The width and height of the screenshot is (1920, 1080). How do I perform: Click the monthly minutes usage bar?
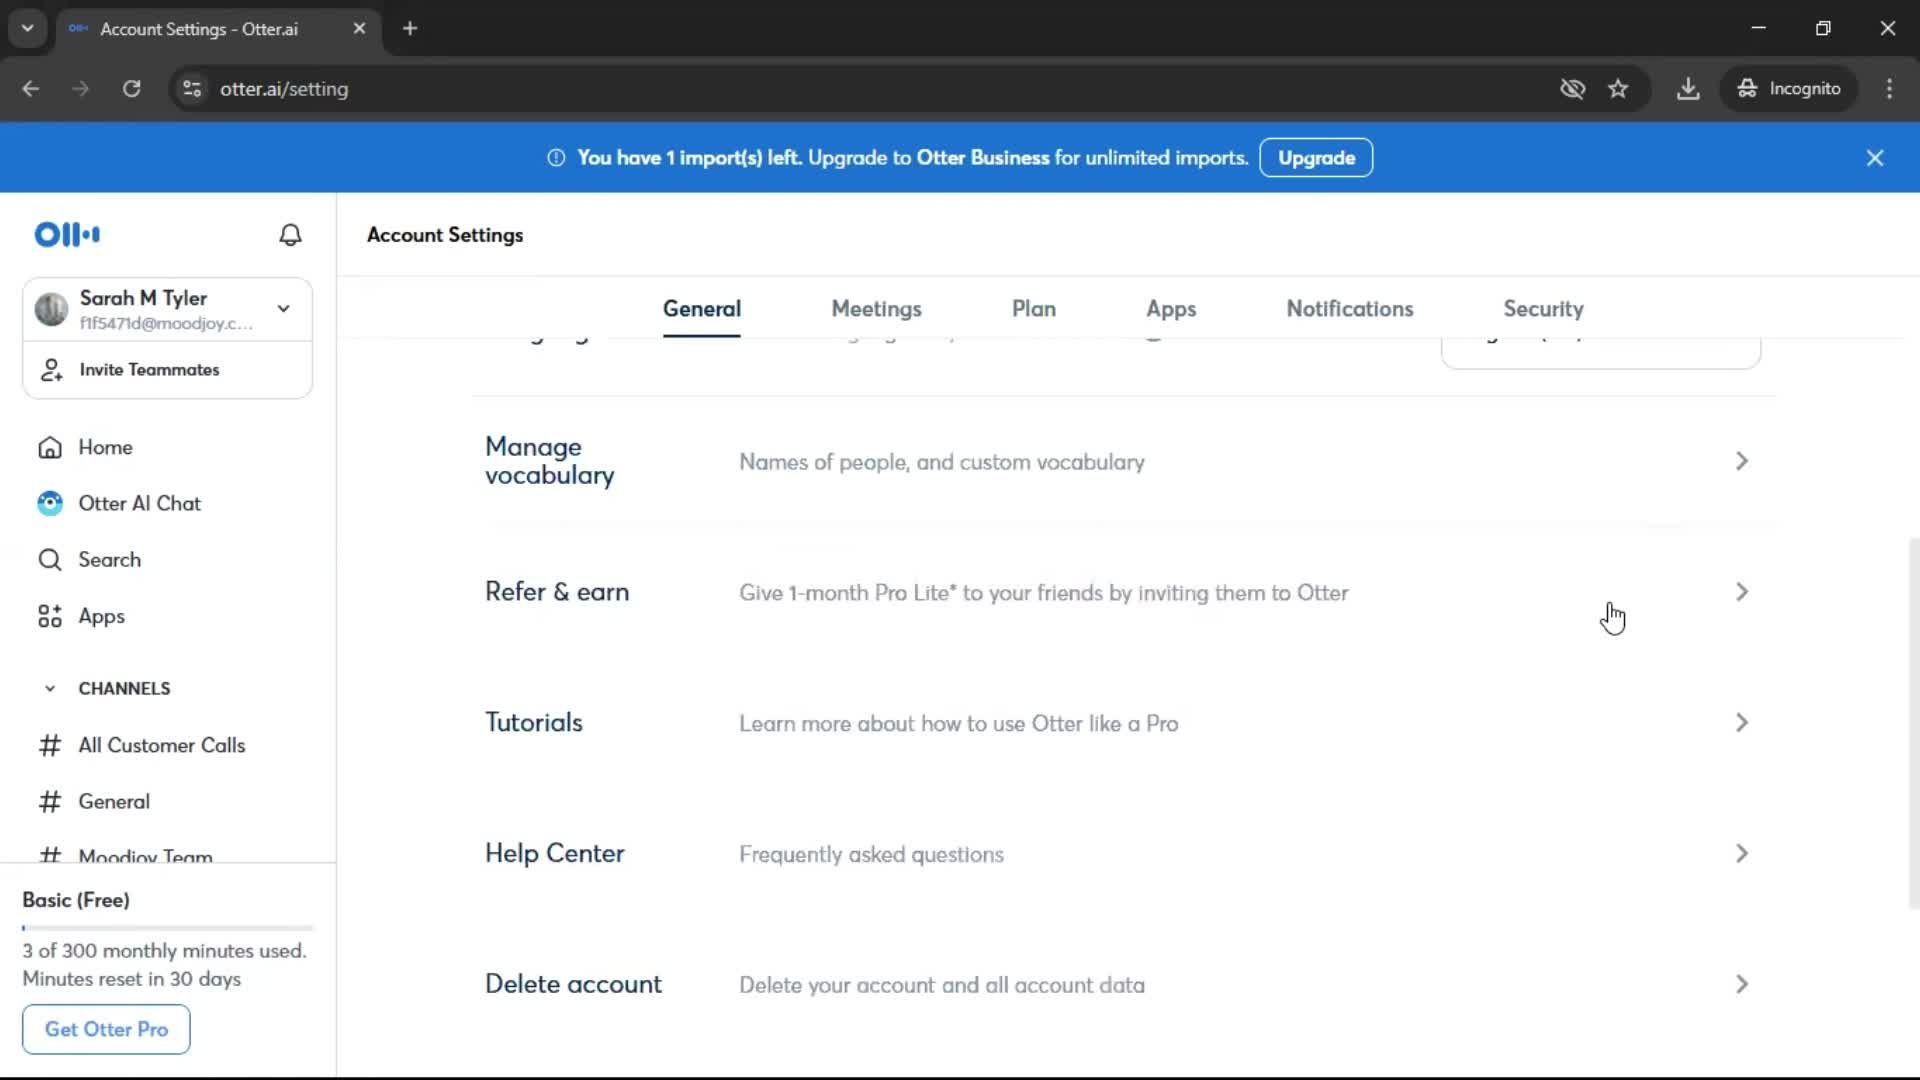pyautogui.click(x=167, y=928)
